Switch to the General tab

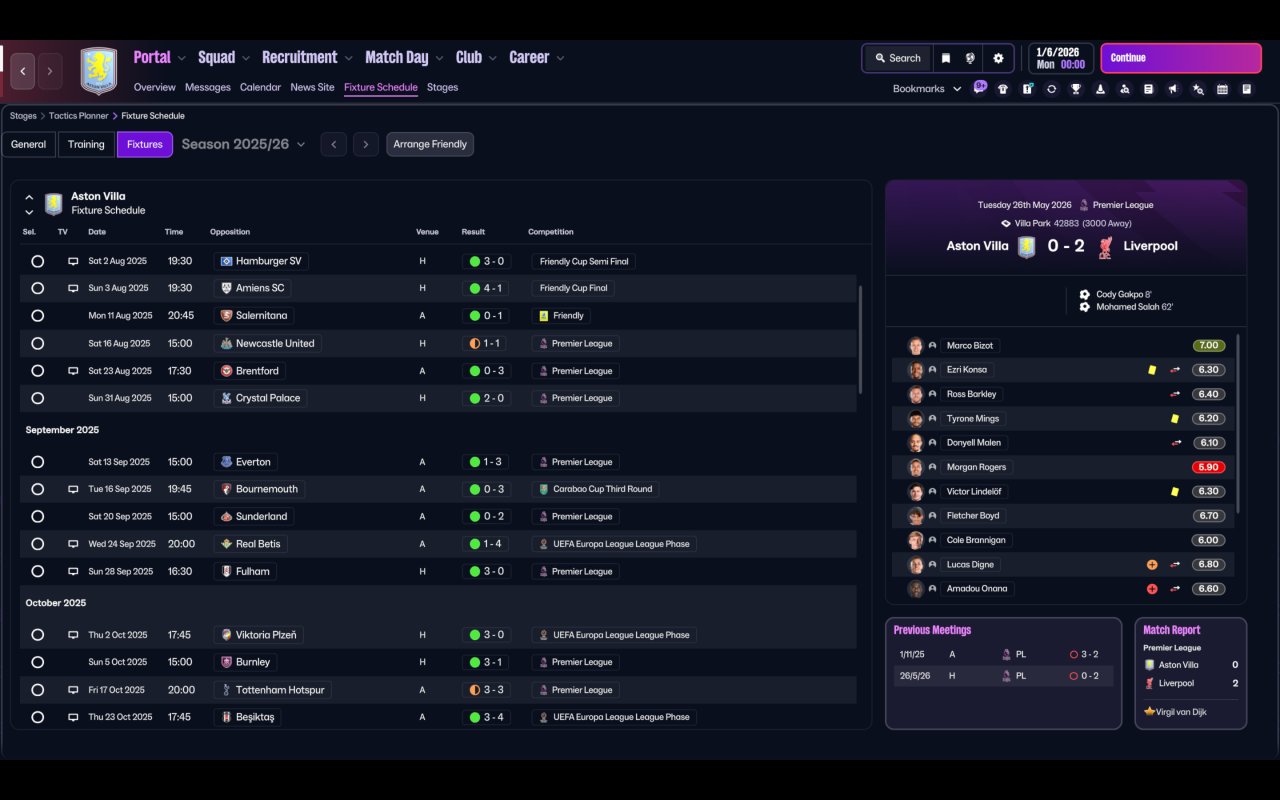[28, 144]
